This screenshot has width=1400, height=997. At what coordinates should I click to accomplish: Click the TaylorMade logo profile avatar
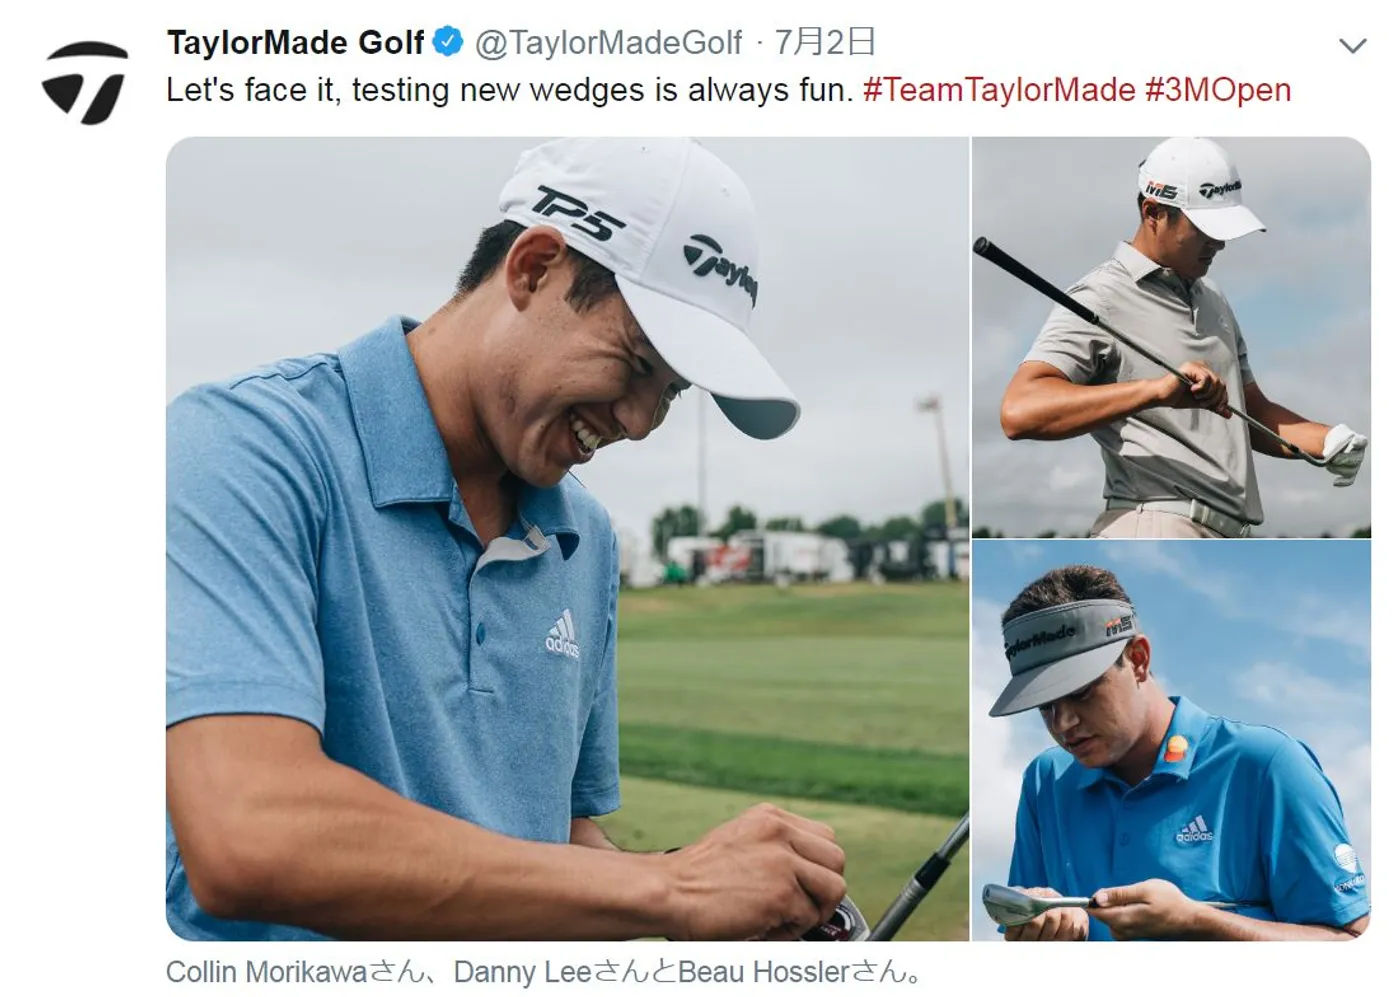85,82
